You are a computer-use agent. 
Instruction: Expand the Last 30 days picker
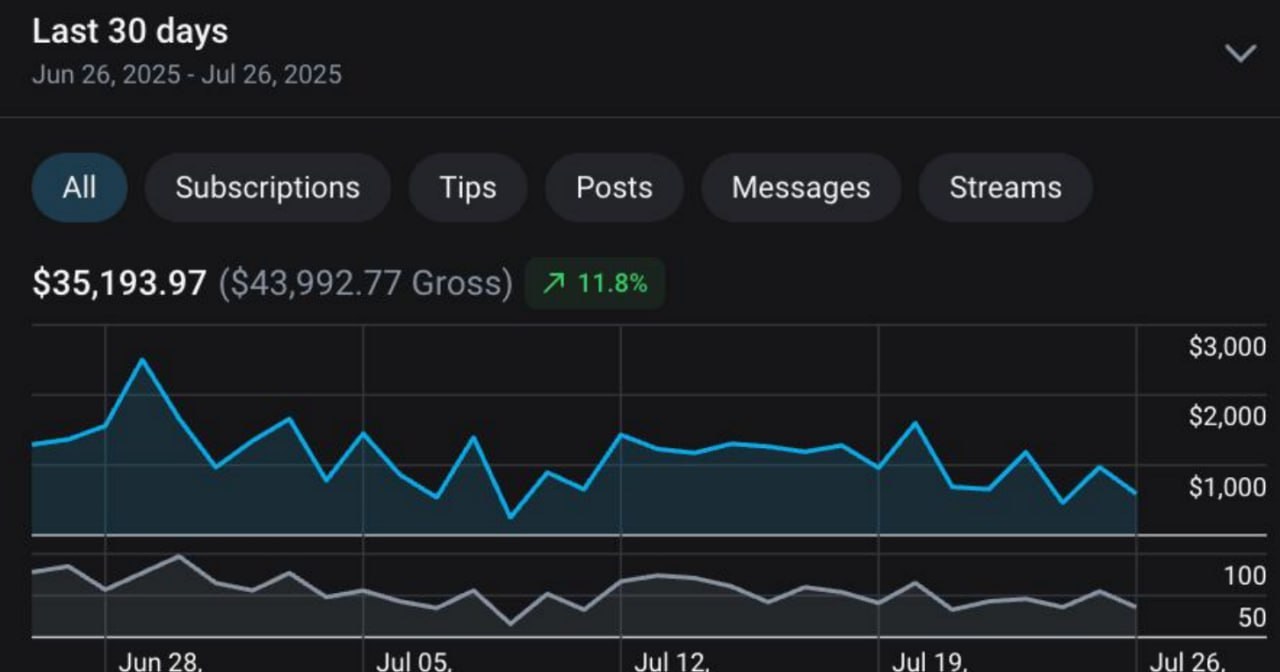130,31
